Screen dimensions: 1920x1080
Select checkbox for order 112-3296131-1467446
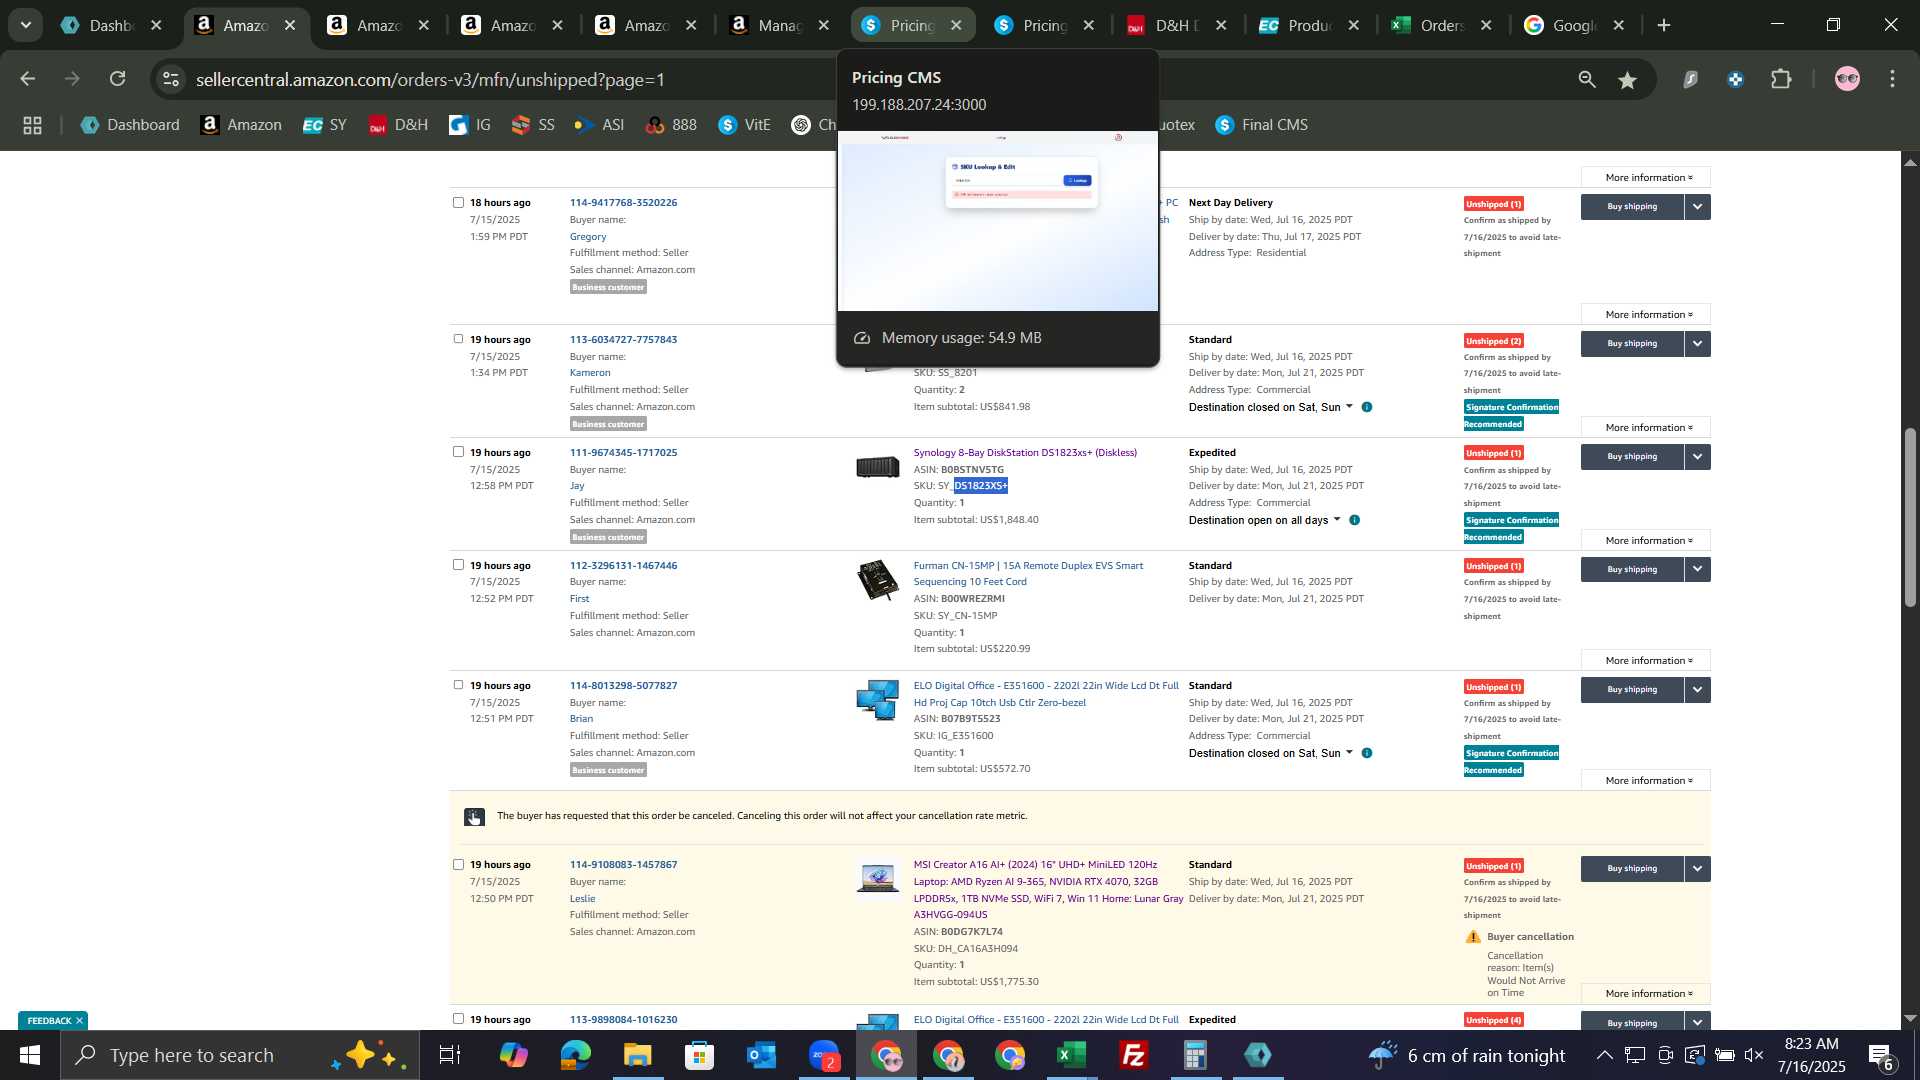(458, 565)
